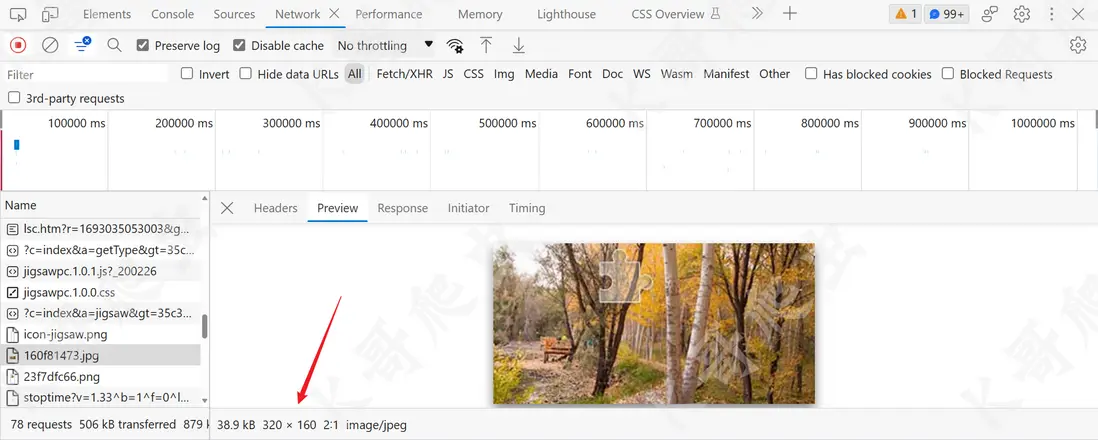Switch to the Elements tab

point(106,14)
